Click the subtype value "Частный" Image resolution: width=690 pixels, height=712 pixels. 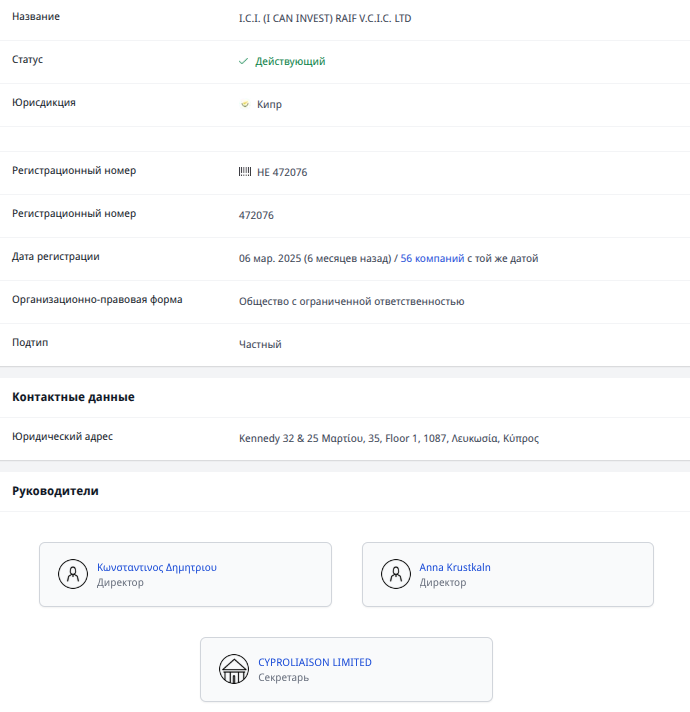point(260,344)
